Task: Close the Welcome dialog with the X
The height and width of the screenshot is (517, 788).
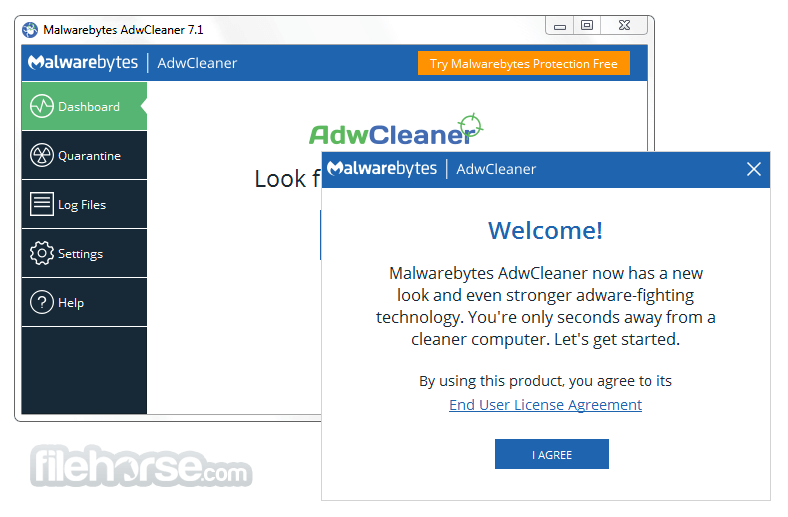Action: [x=754, y=169]
